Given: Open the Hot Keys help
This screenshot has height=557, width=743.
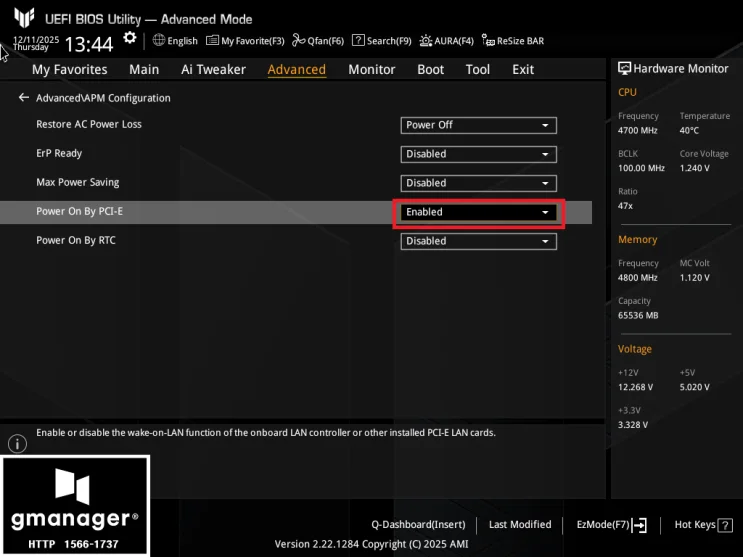Looking at the screenshot, I should [703, 525].
